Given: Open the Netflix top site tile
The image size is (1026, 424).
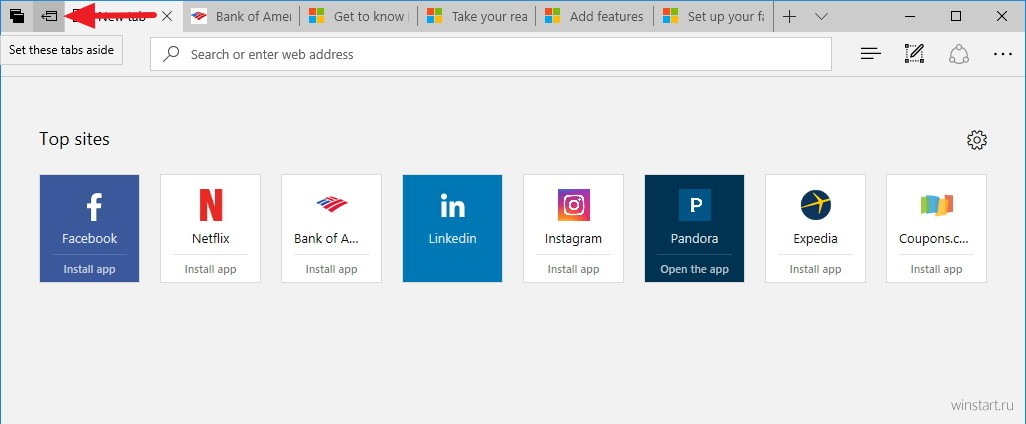Looking at the screenshot, I should click(211, 228).
